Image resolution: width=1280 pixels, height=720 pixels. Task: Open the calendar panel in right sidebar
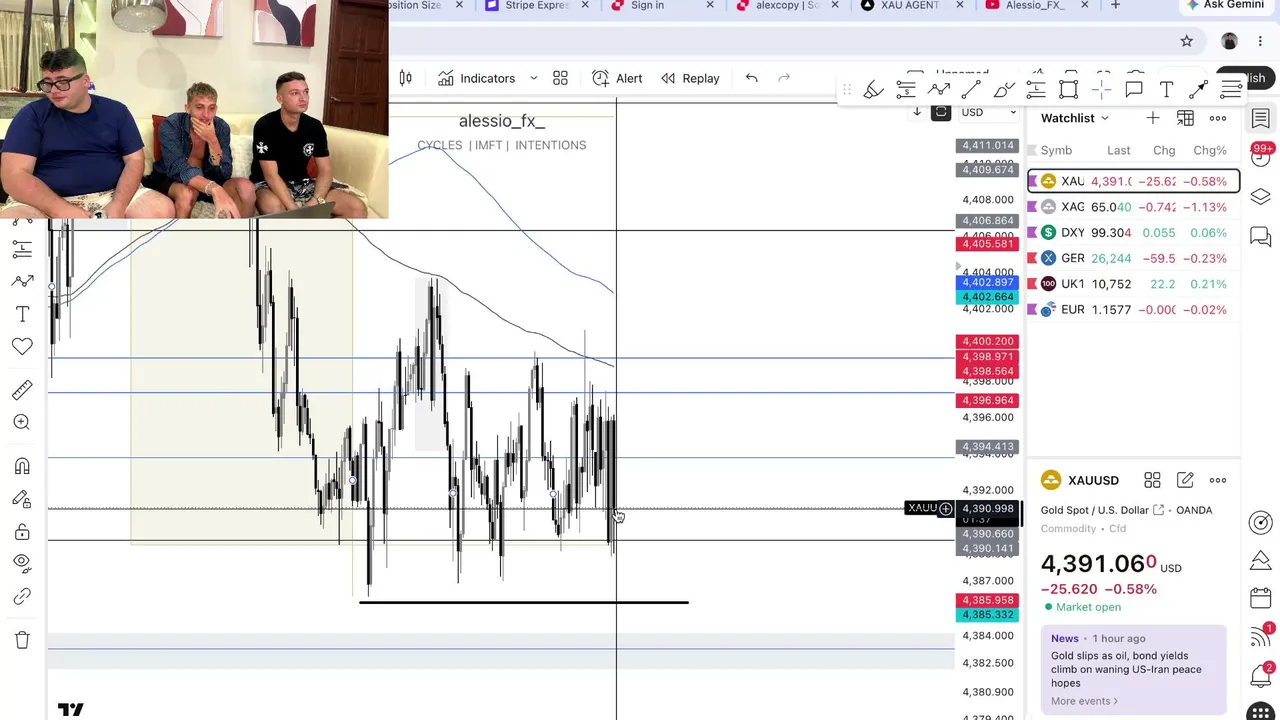pyautogui.click(x=1260, y=598)
